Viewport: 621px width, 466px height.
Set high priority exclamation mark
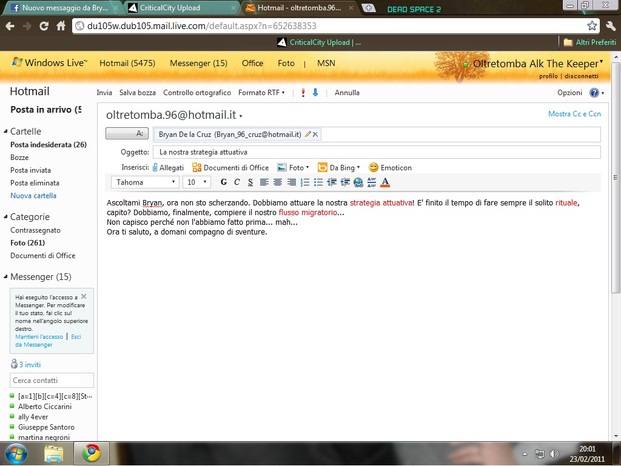coord(303,93)
